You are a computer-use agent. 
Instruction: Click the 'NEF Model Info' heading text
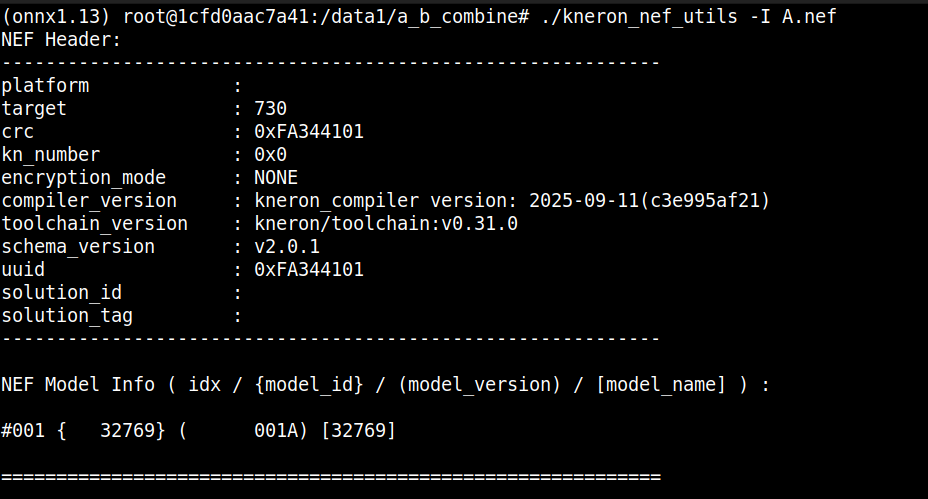click(x=78, y=385)
